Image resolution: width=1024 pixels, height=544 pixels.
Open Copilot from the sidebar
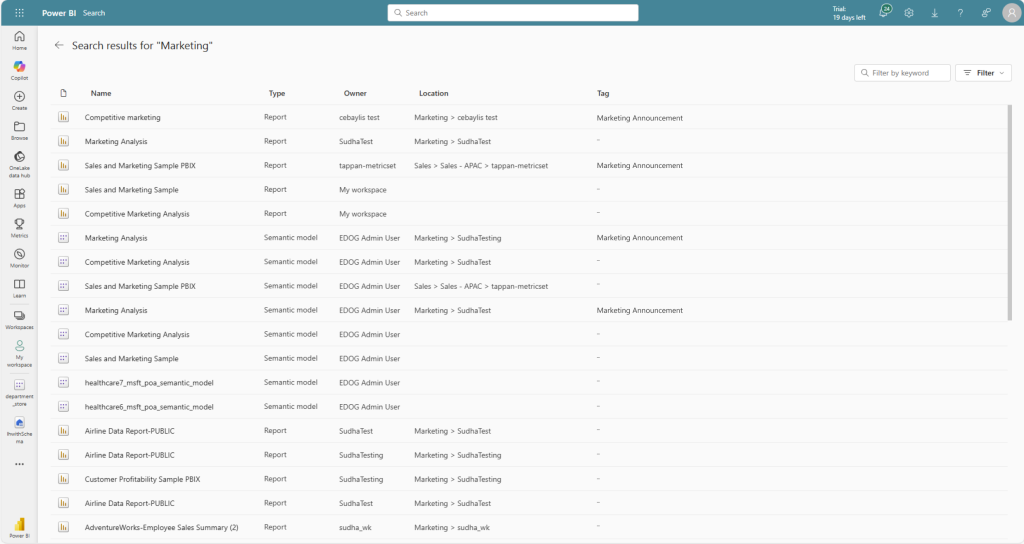point(20,70)
